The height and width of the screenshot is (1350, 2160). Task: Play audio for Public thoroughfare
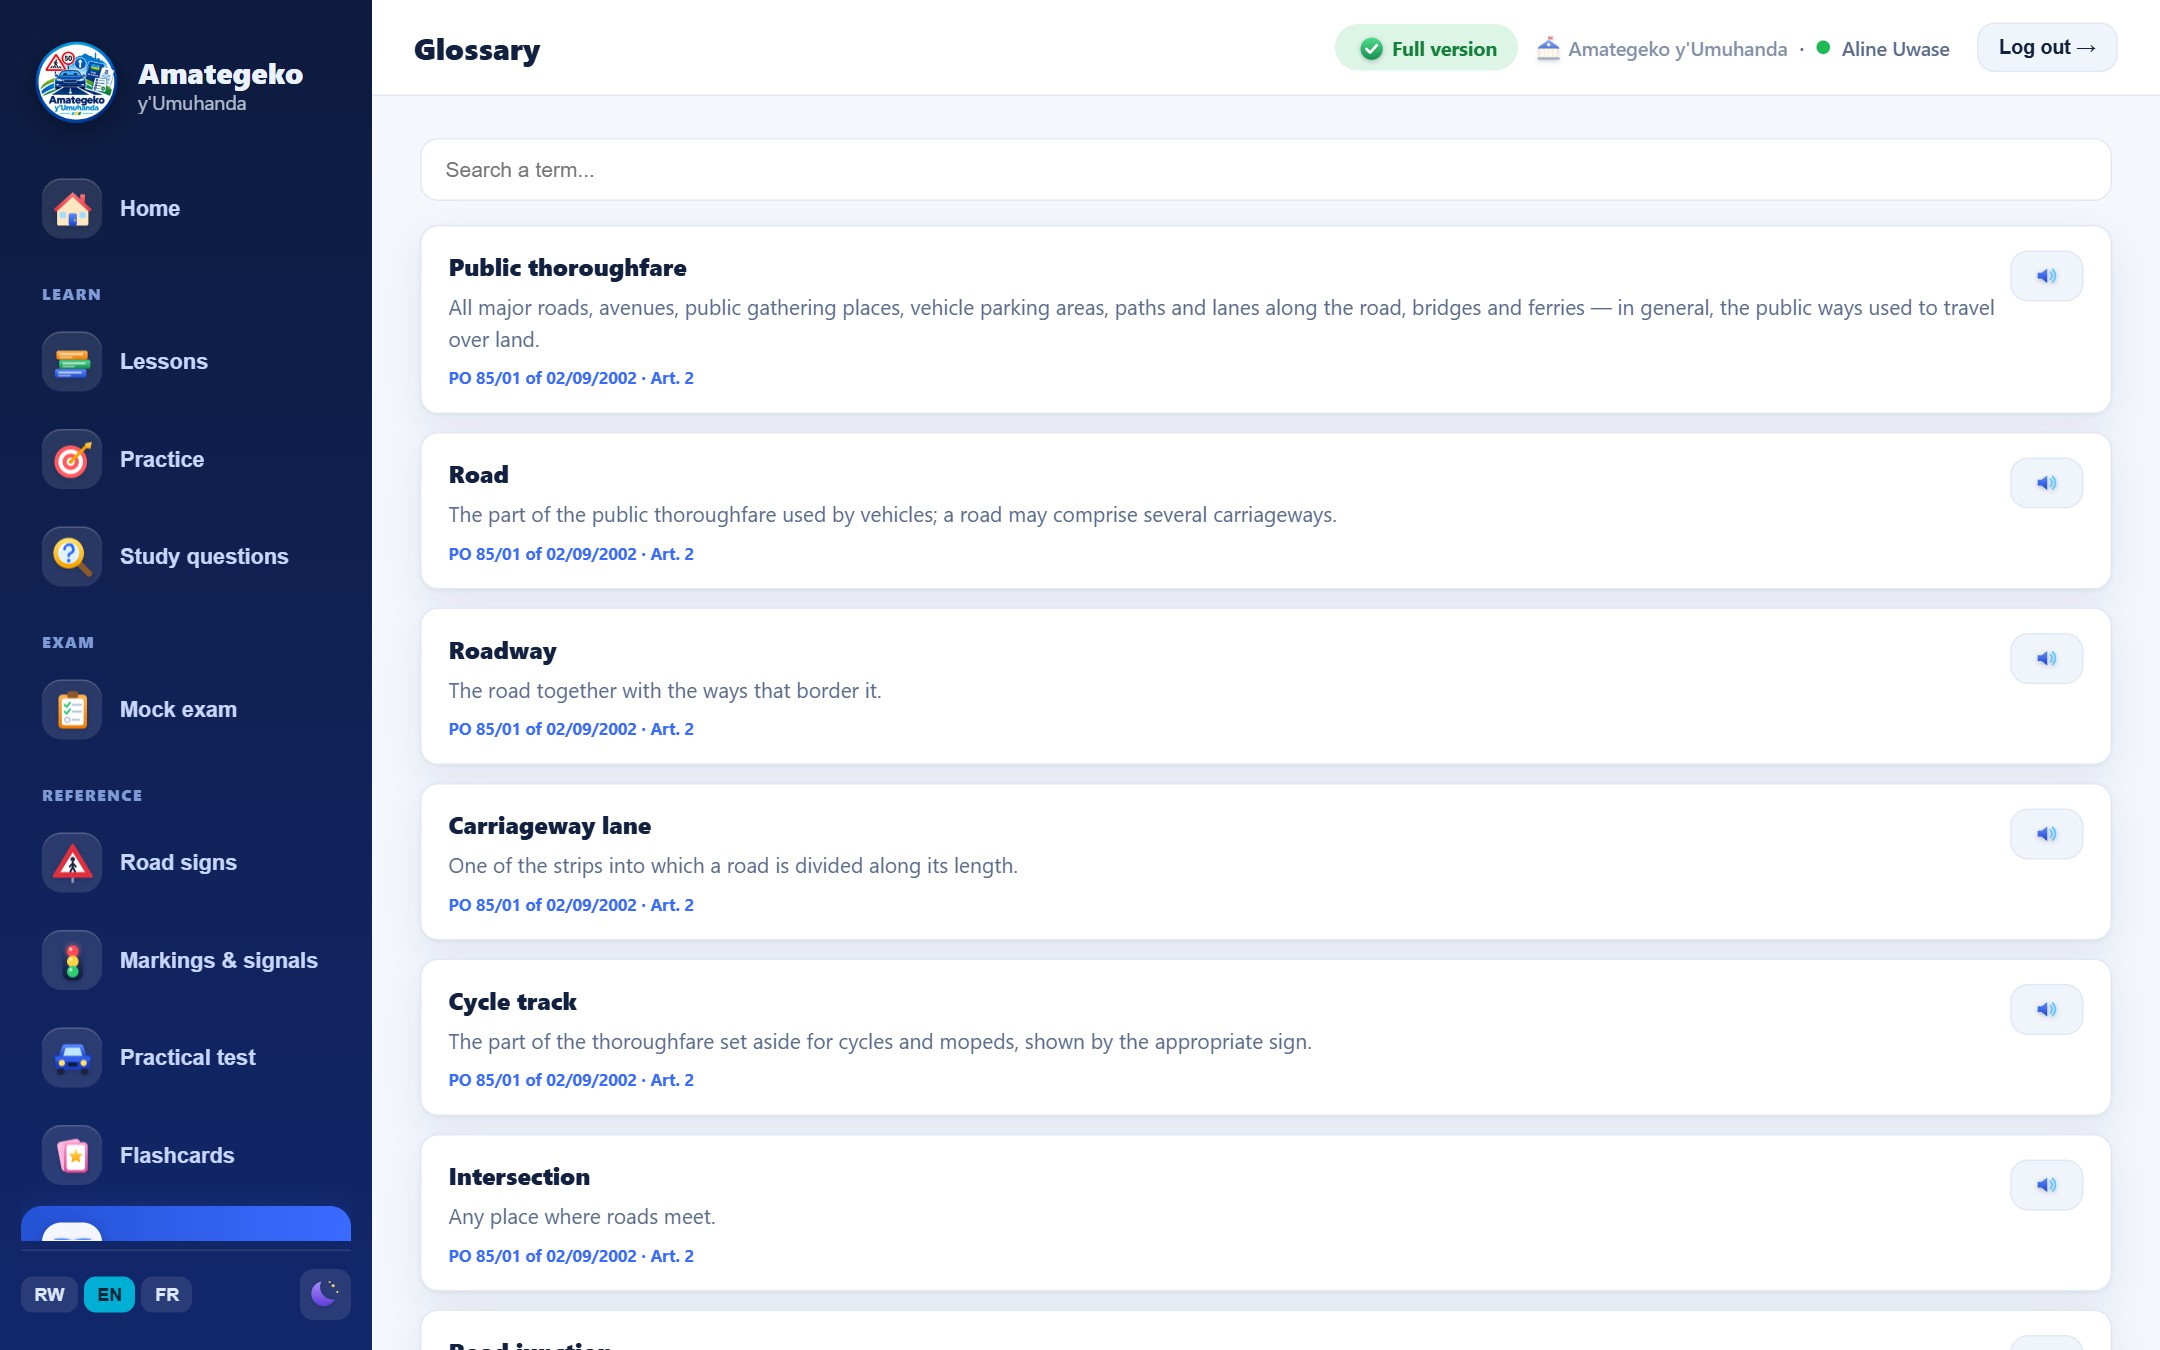2046,276
